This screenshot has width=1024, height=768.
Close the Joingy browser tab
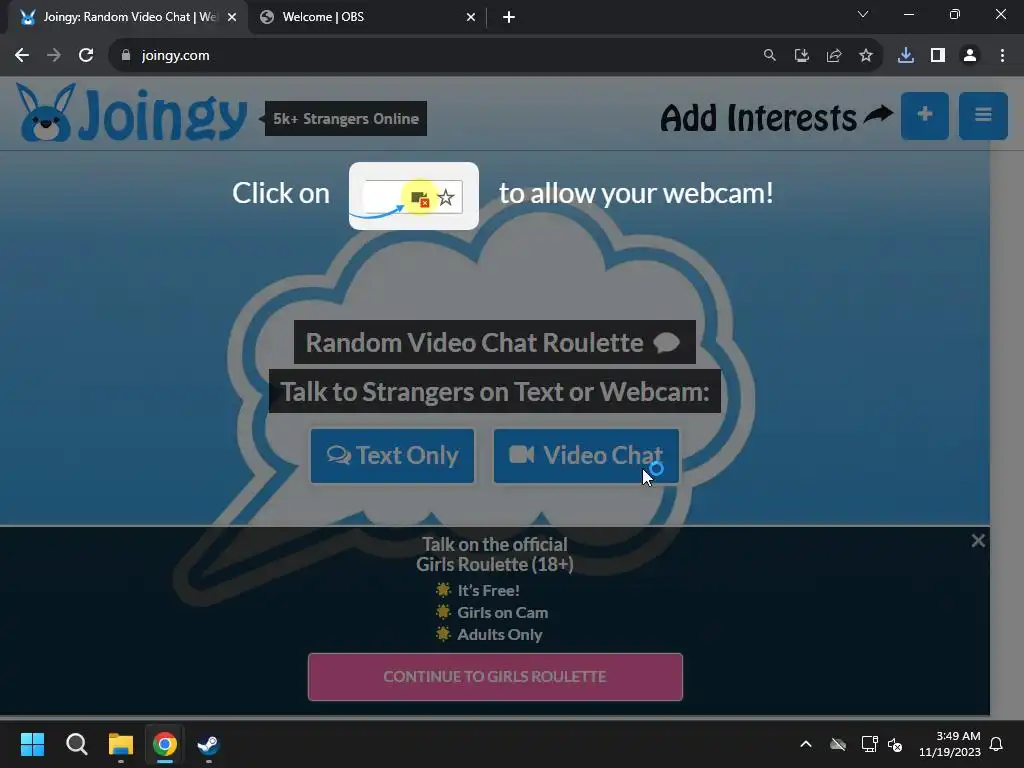click(232, 17)
